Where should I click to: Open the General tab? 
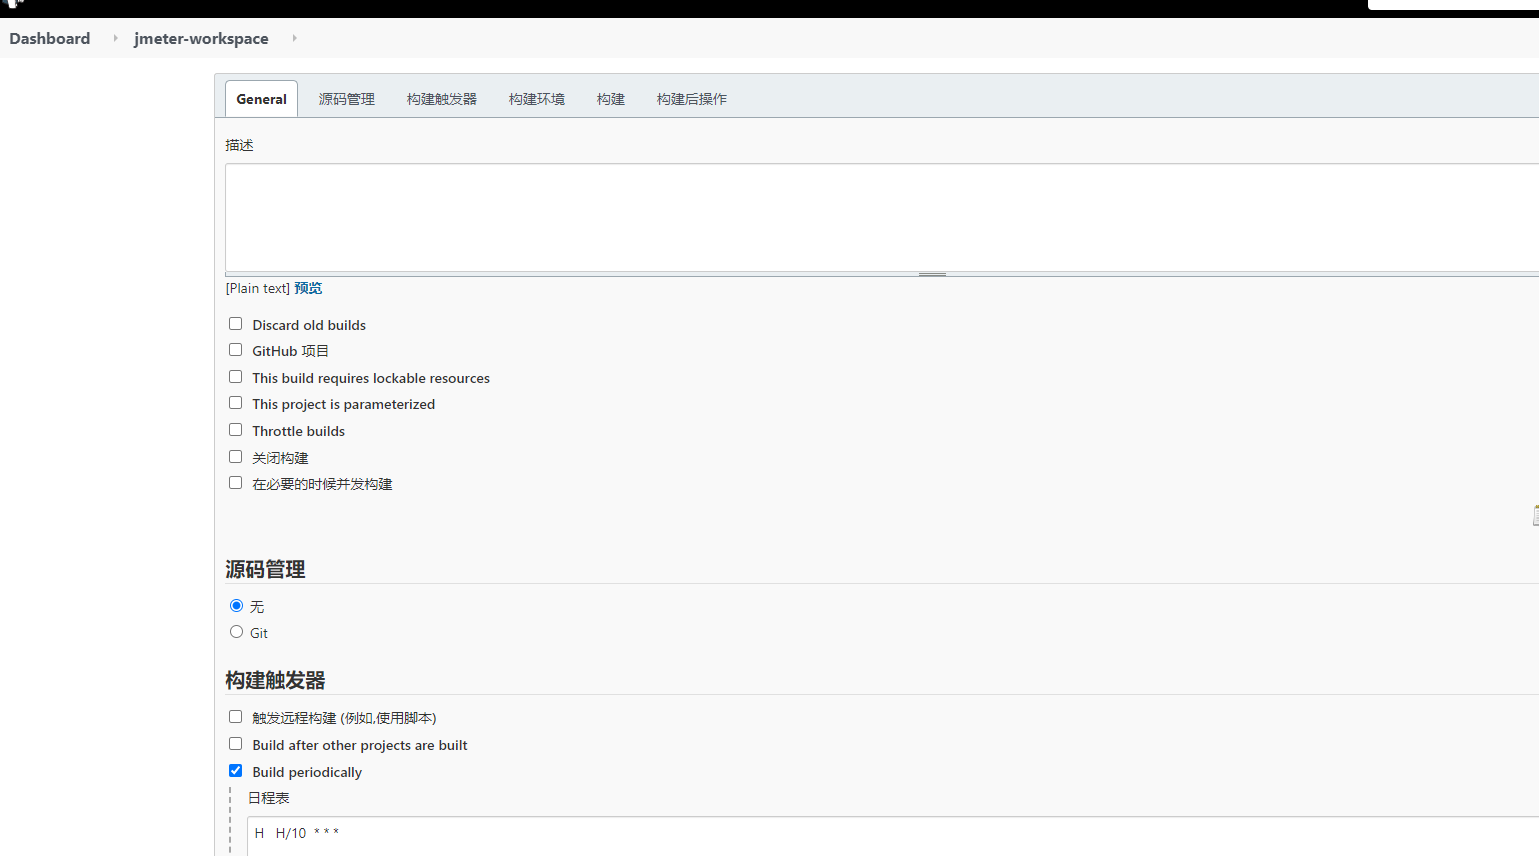point(261,99)
